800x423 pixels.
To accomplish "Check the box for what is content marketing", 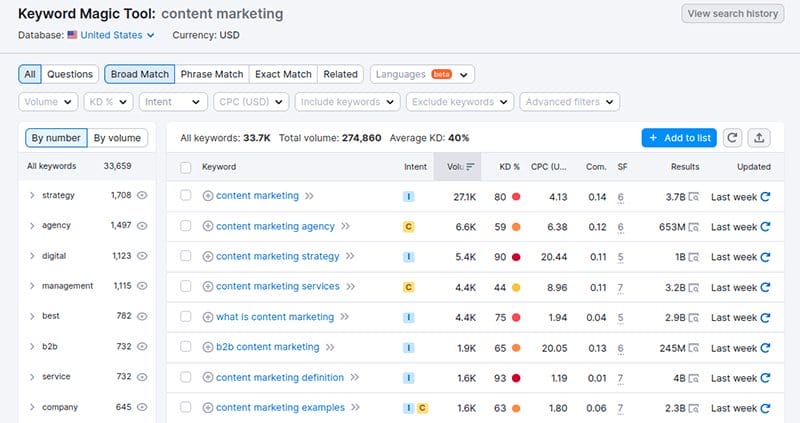I will point(186,316).
